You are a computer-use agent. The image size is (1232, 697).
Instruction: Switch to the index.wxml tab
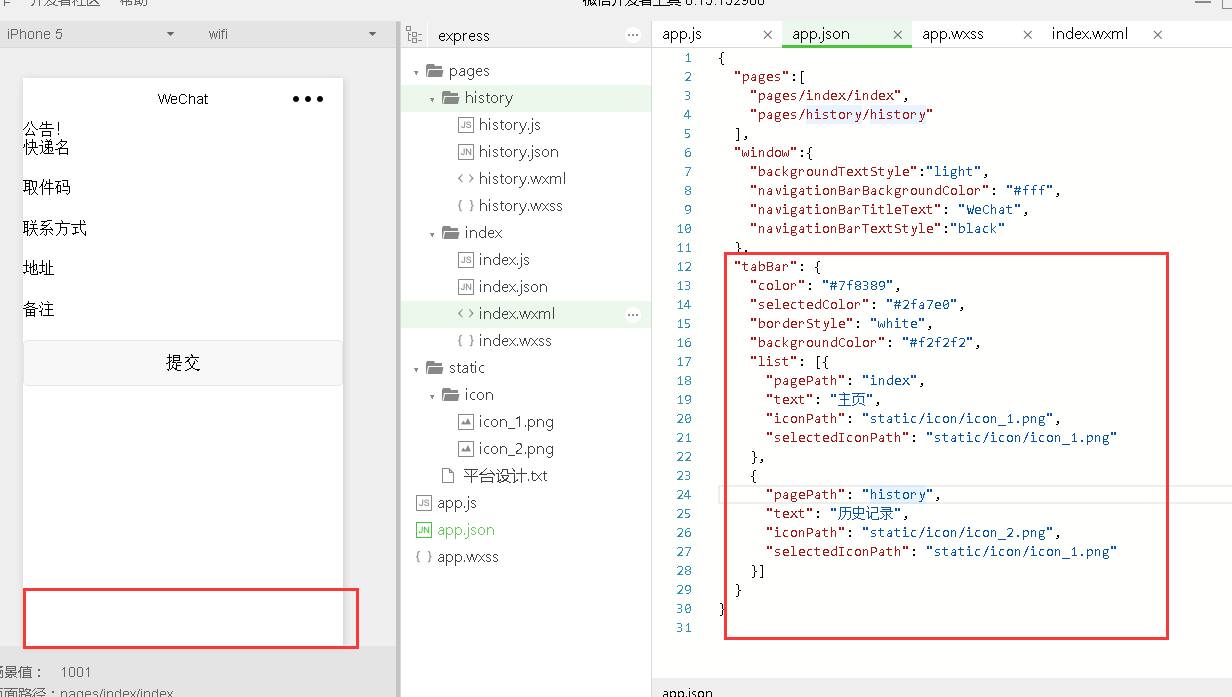1089,34
